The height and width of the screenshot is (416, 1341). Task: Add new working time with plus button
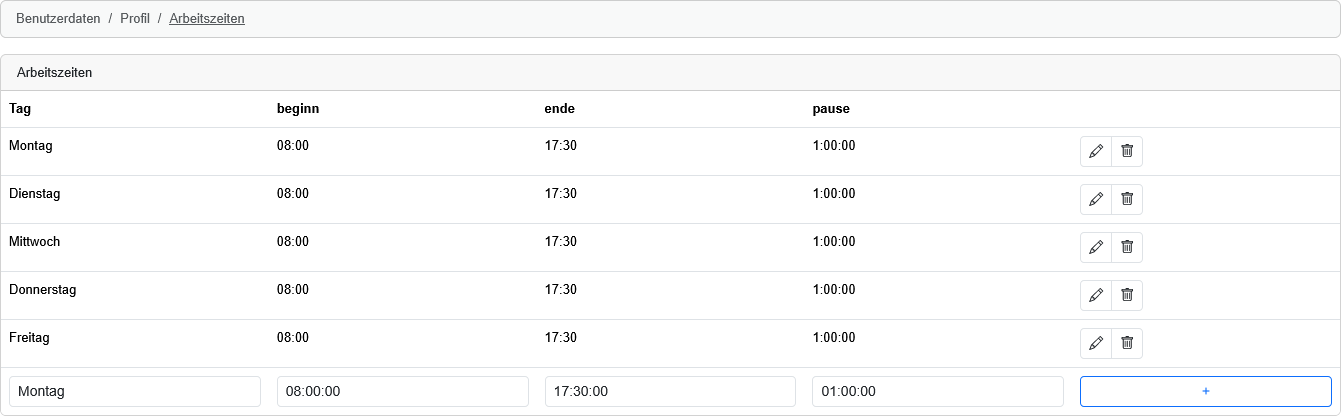pos(1206,391)
